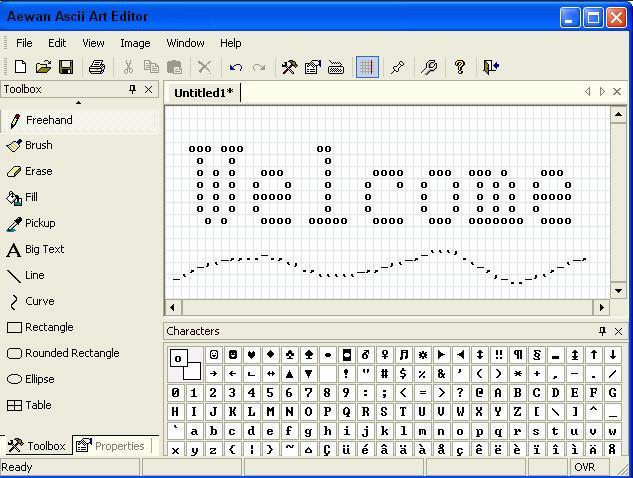Select the Freehand tool
Image resolution: width=633 pixels, height=478 pixels.
pyautogui.click(x=80, y=120)
